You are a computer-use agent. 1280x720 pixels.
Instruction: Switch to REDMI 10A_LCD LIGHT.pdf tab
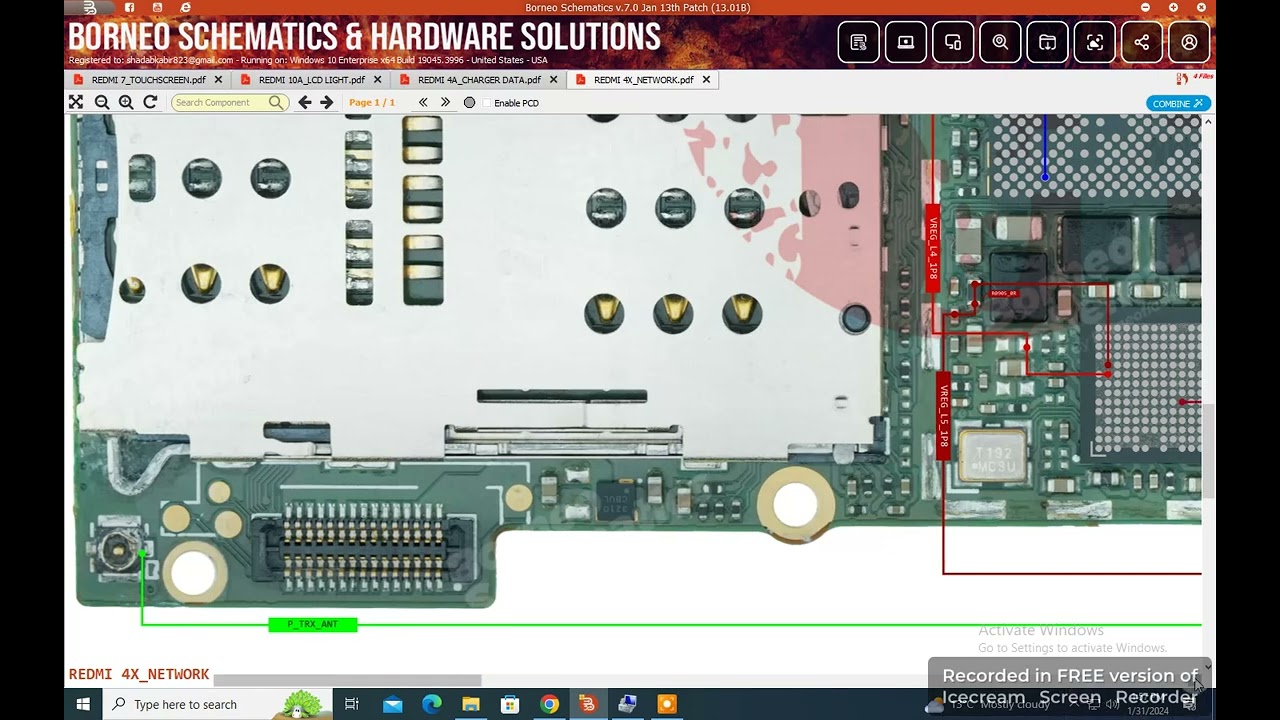click(311, 80)
